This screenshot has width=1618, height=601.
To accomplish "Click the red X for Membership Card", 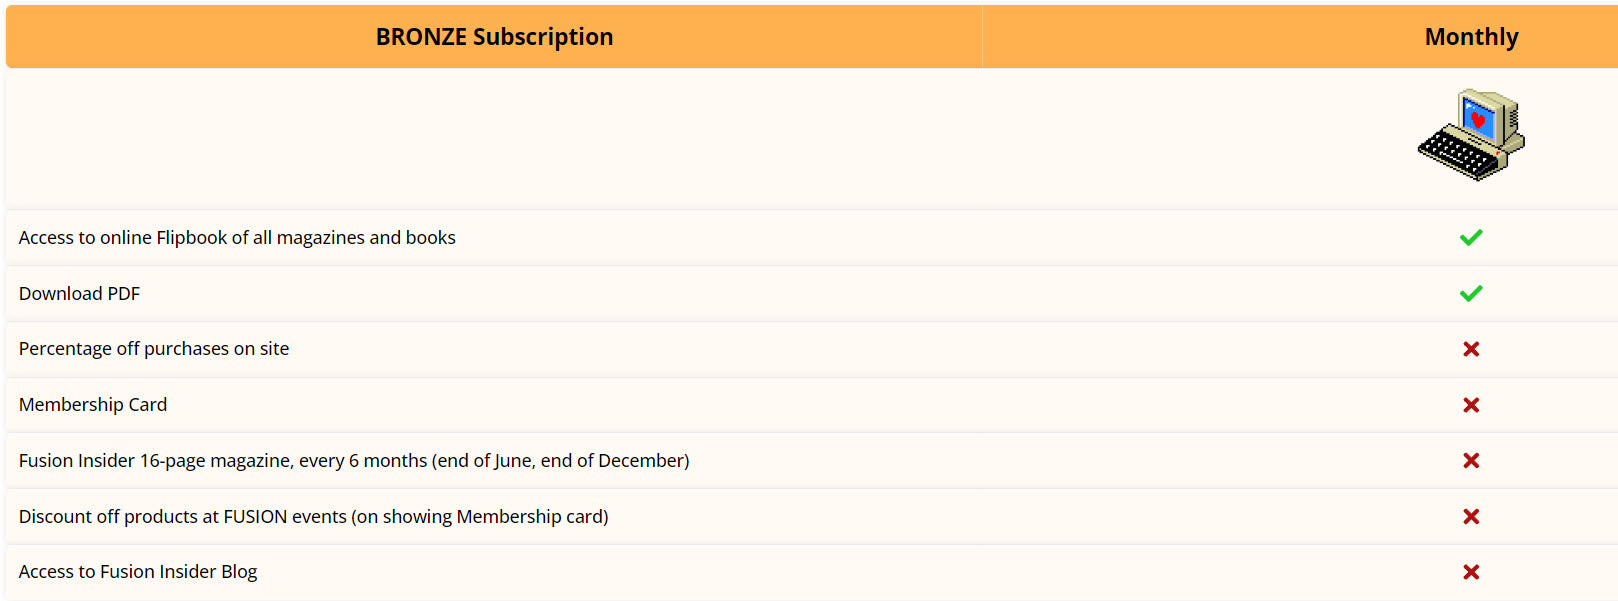I will [x=1471, y=405].
